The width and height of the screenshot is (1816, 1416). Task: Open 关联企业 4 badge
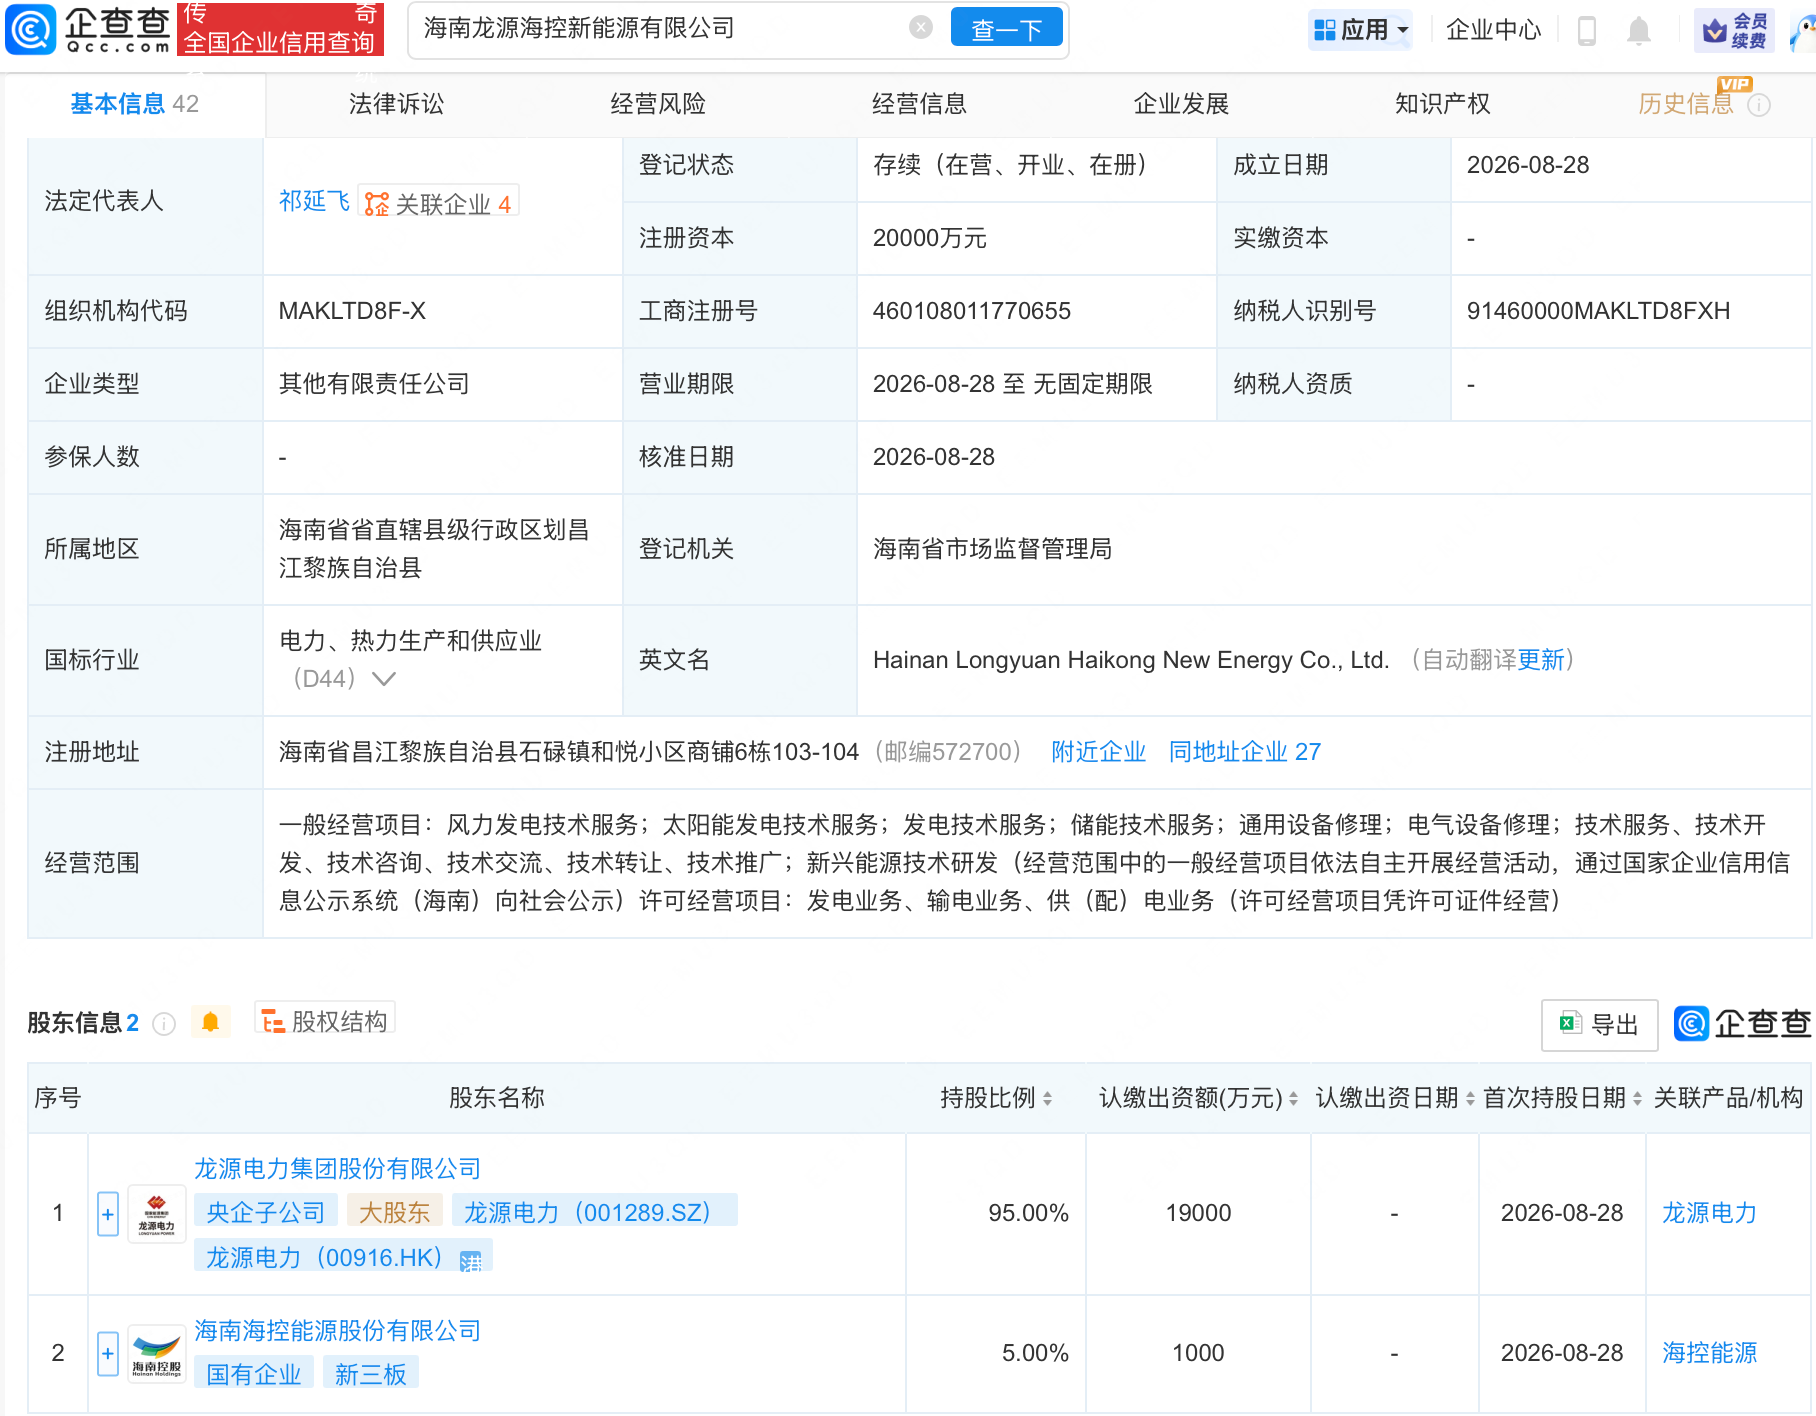[x=438, y=203]
